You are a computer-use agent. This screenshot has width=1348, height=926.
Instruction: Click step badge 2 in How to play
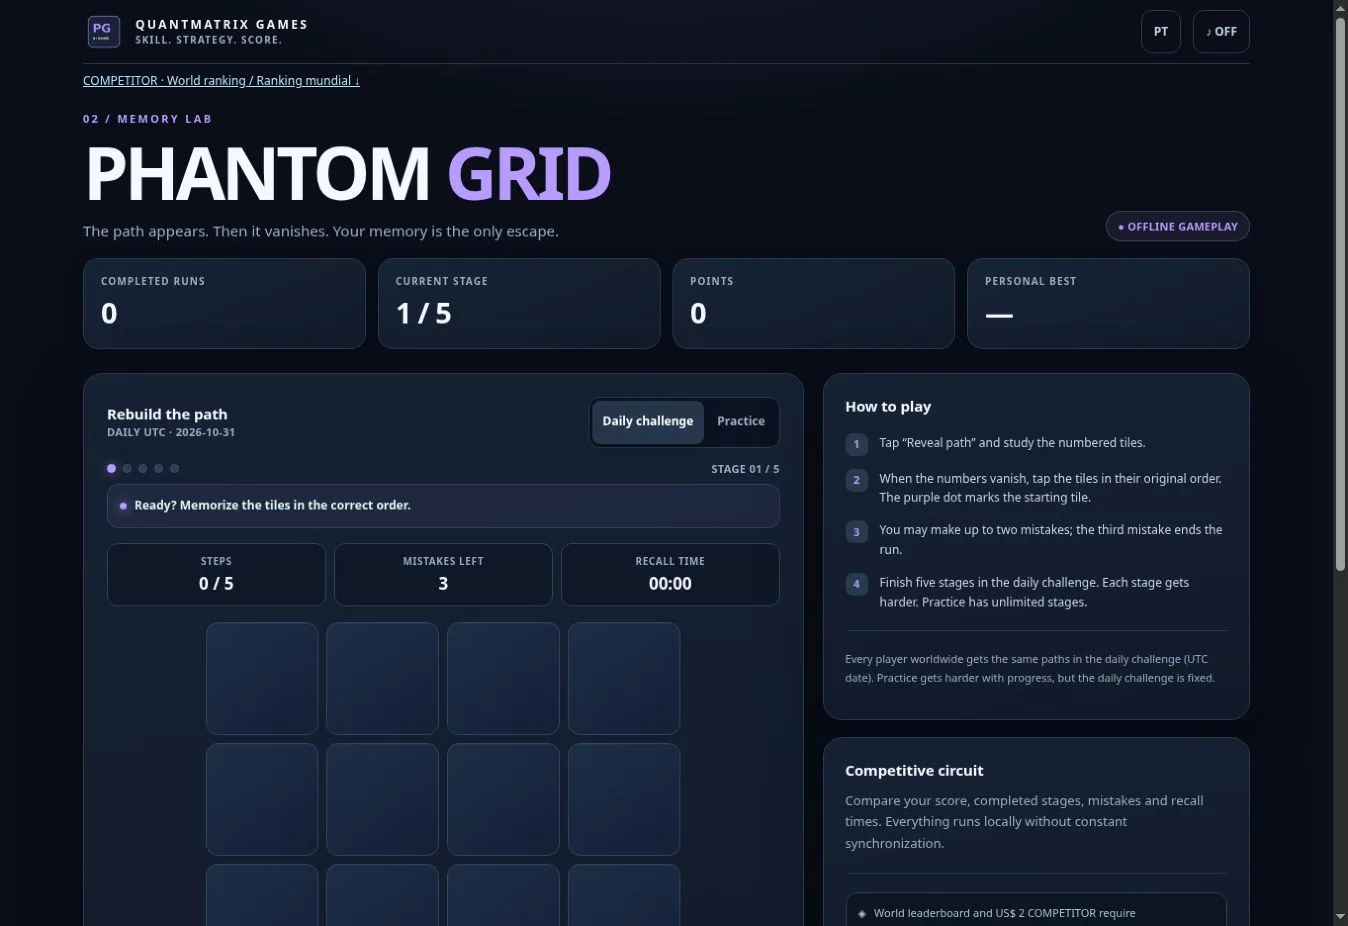[856, 480]
